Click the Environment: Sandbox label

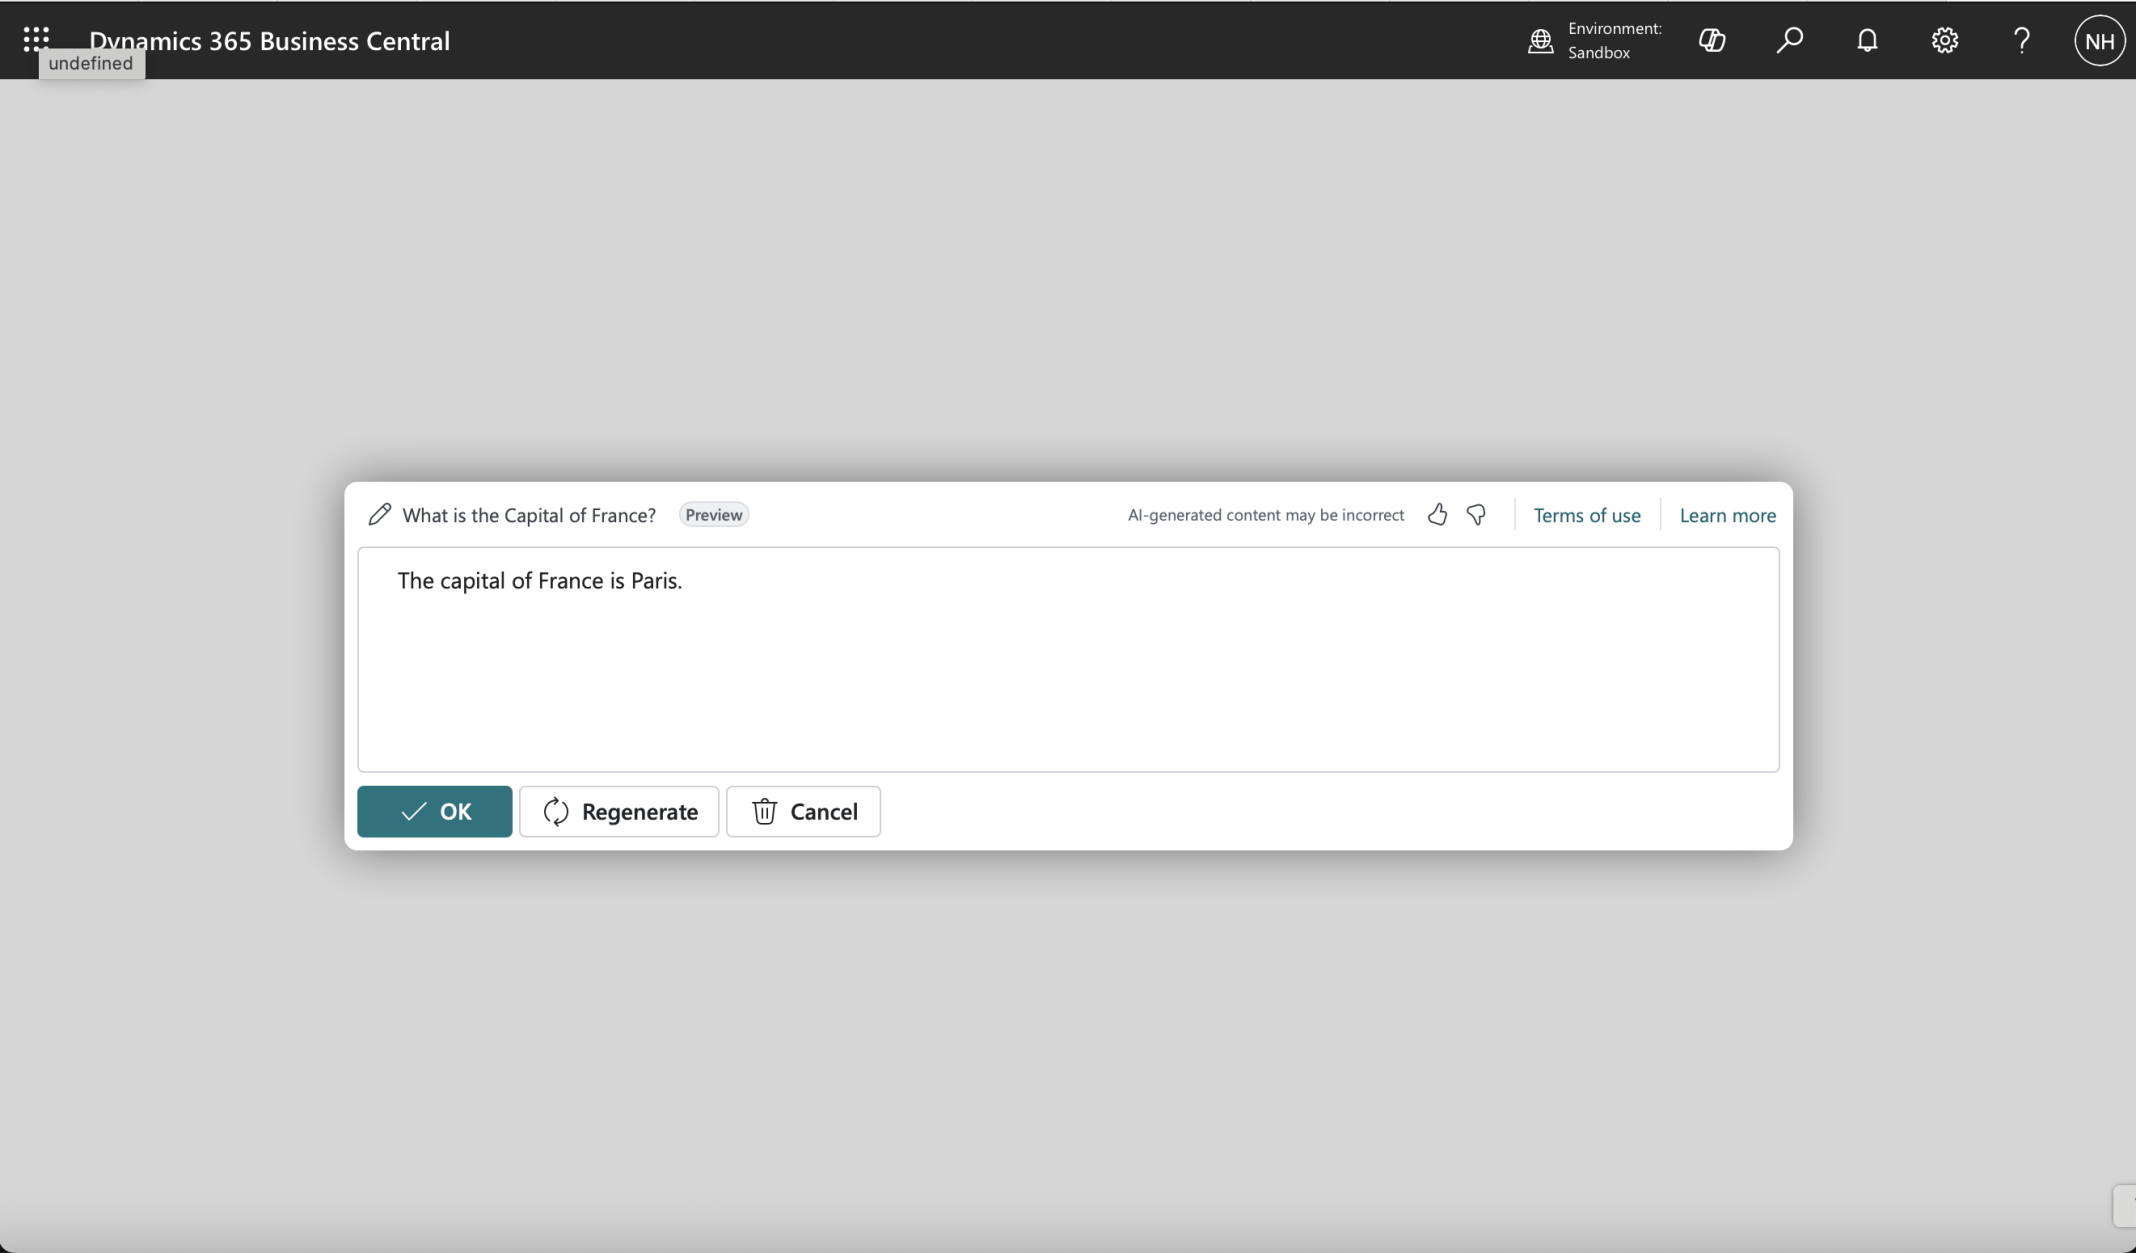coord(1613,40)
